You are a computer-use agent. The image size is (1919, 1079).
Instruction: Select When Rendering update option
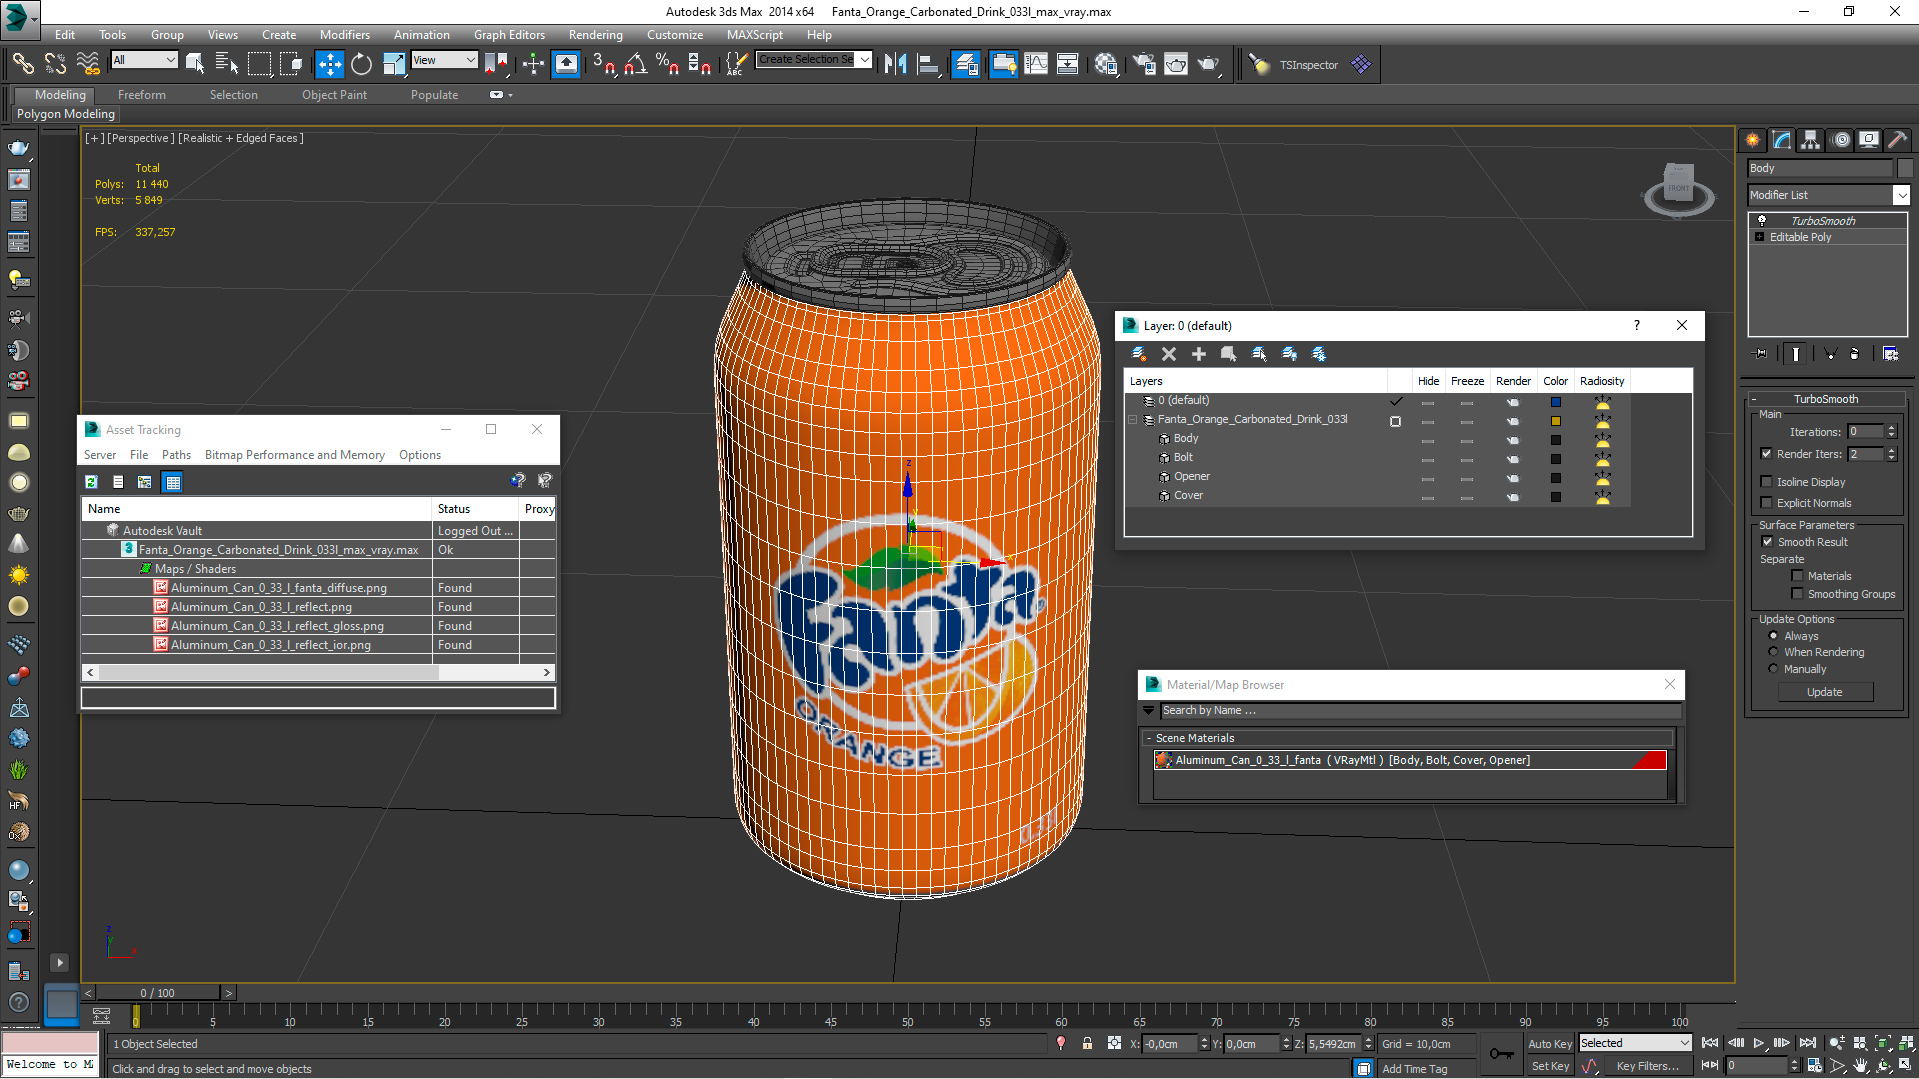[1773, 652]
